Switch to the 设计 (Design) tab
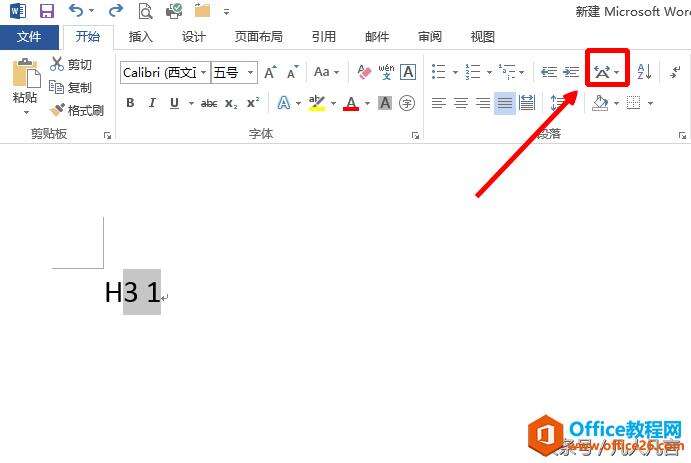691x463 pixels. (194, 37)
